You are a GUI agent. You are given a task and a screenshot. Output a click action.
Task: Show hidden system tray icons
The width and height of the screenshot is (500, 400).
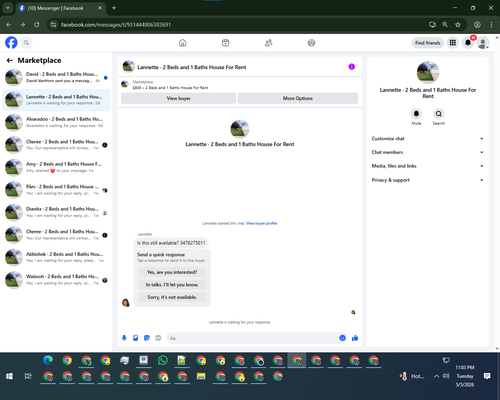(x=436, y=376)
